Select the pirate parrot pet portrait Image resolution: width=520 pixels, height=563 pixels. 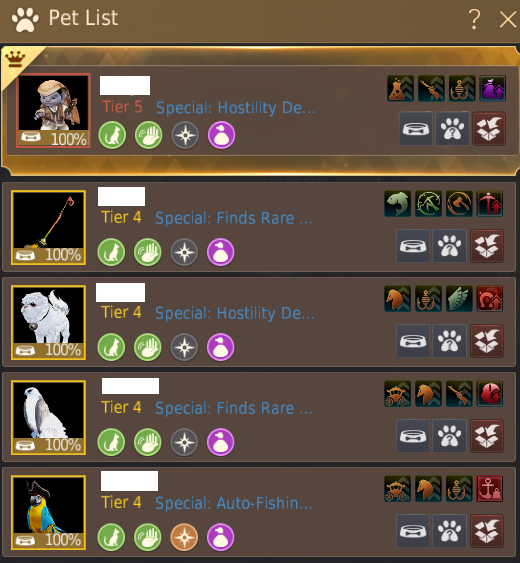click(x=48, y=513)
